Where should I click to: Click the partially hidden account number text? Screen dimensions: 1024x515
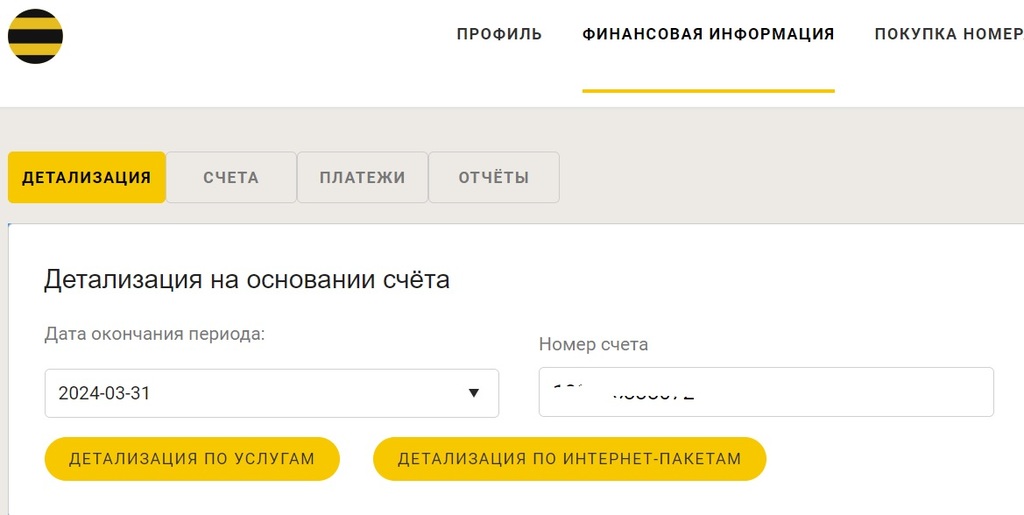pos(624,391)
